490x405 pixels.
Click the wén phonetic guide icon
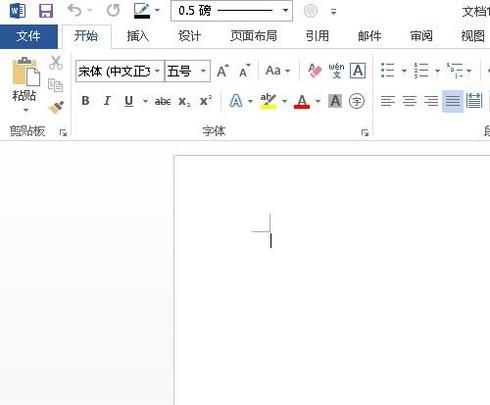pos(336,70)
